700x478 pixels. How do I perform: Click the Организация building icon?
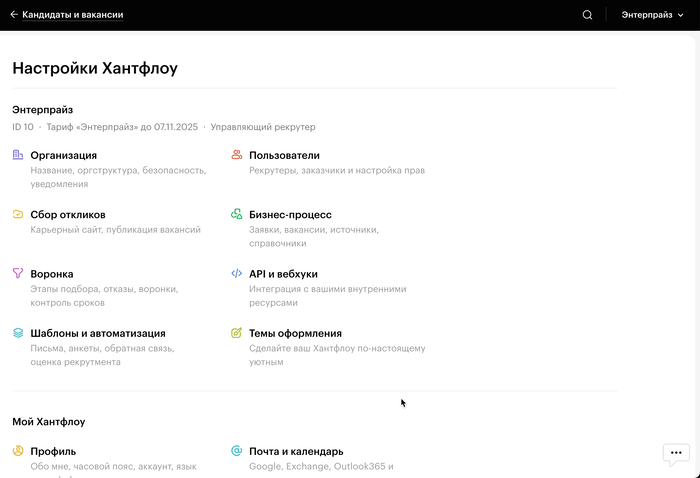point(18,155)
